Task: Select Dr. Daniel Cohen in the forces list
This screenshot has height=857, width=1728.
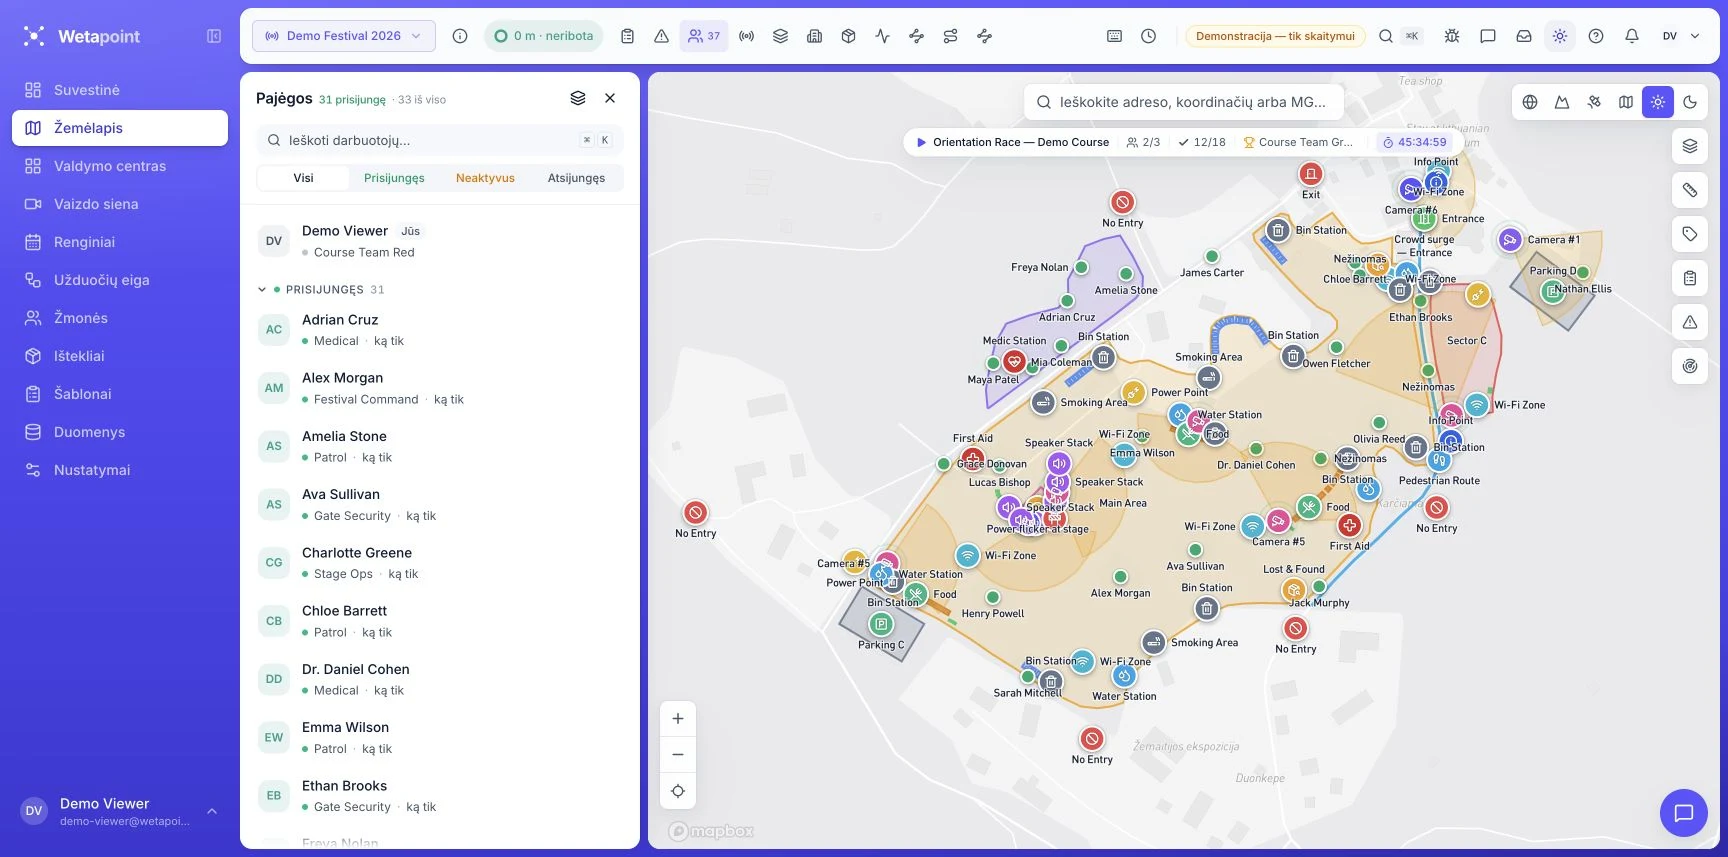Action: (x=440, y=679)
